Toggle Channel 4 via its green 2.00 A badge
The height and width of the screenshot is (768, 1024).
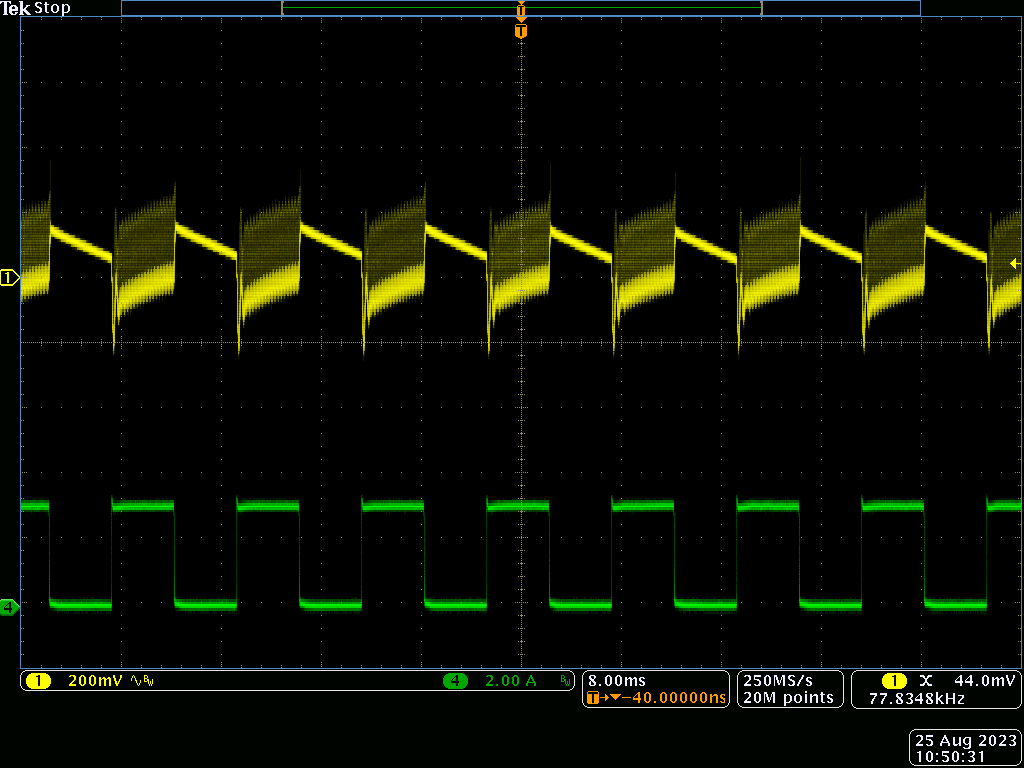[x=456, y=680]
